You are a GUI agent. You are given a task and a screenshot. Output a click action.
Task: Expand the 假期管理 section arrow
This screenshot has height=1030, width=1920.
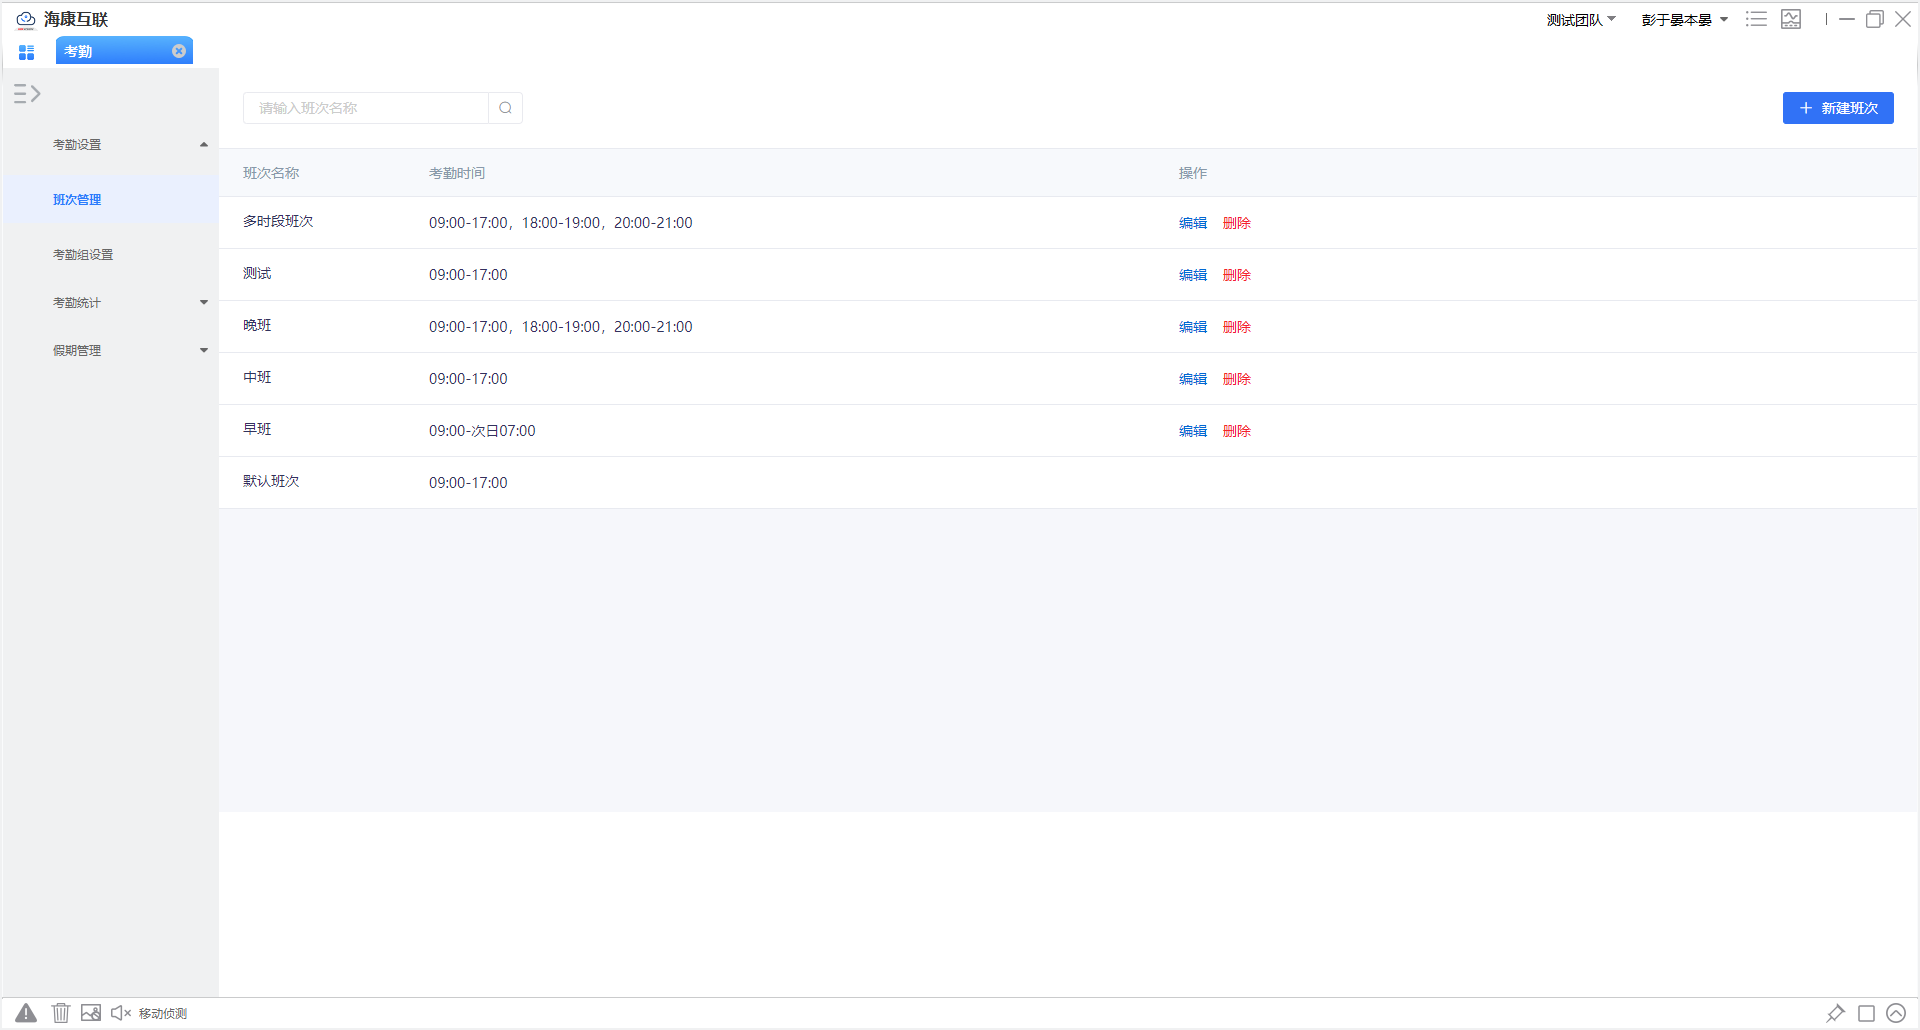click(204, 351)
